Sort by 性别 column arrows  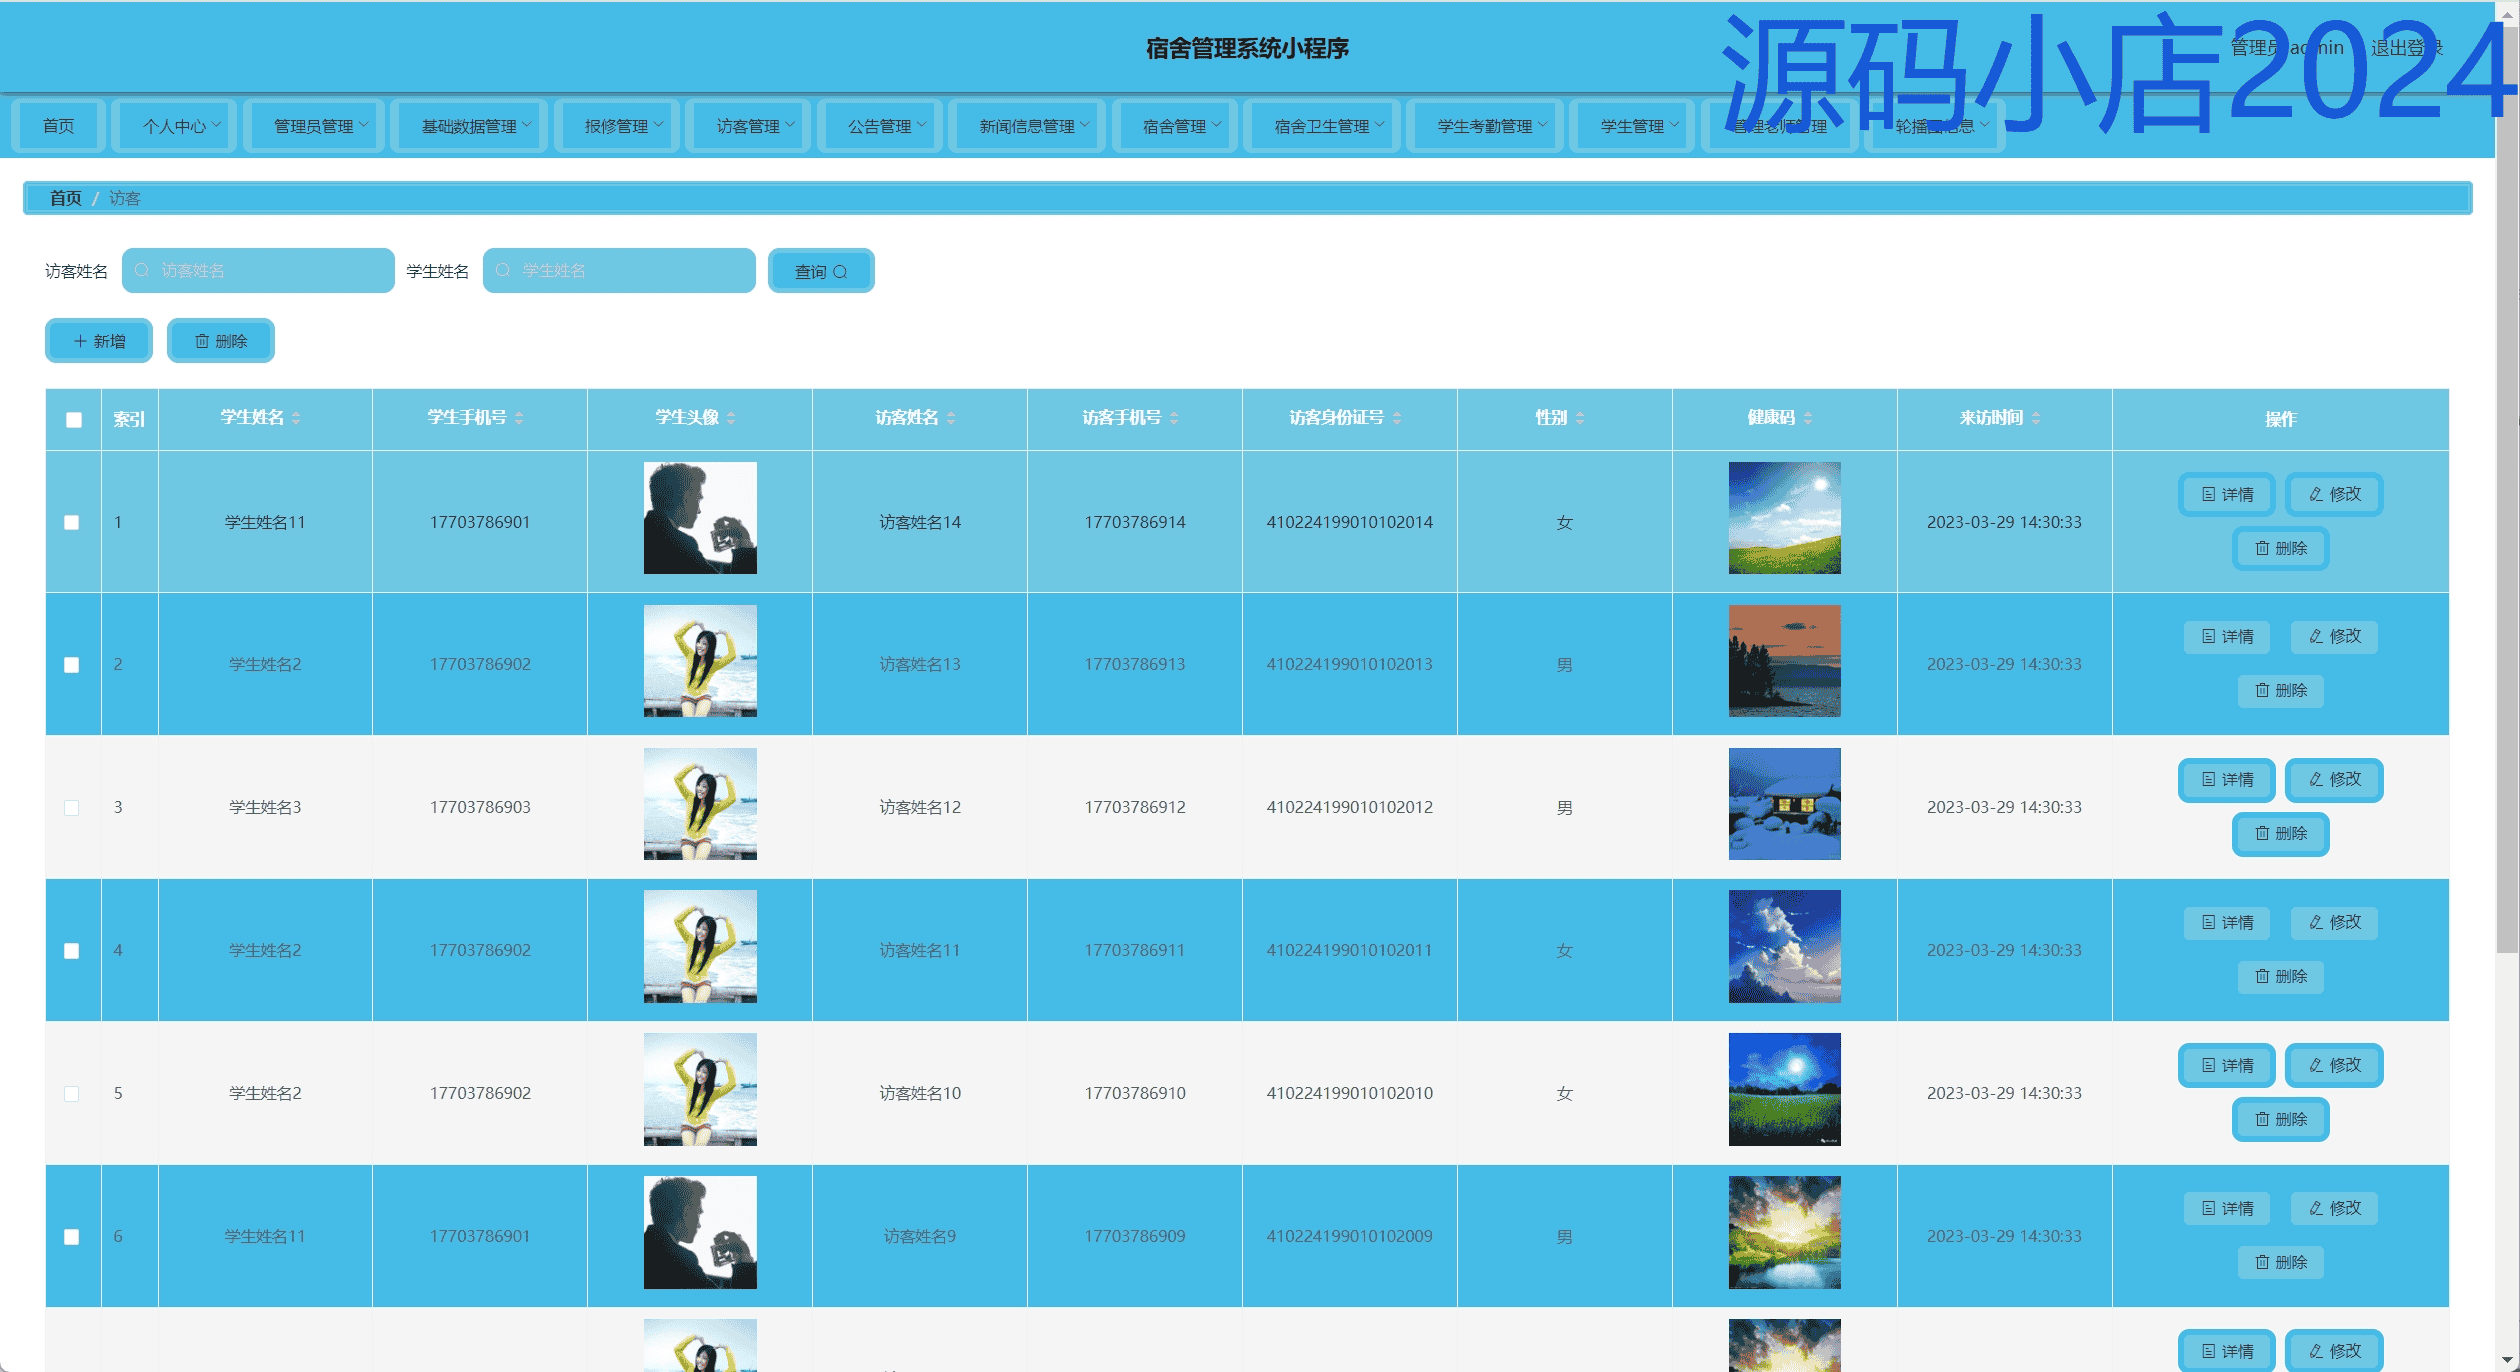1580,418
